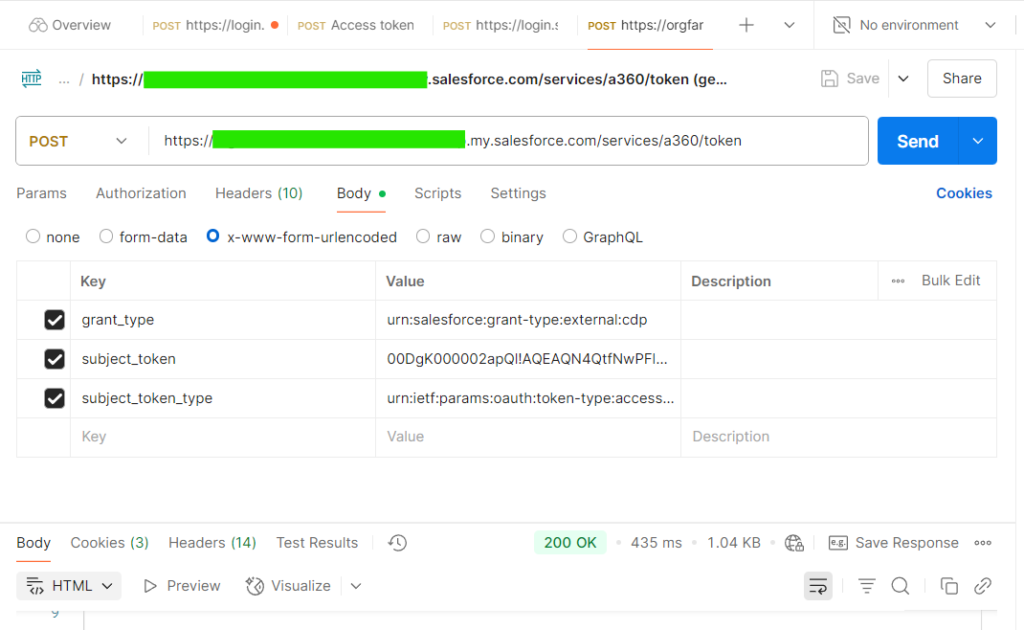Open the Test Results tab
The width and height of the screenshot is (1024, 630).
tap(317, 543)
